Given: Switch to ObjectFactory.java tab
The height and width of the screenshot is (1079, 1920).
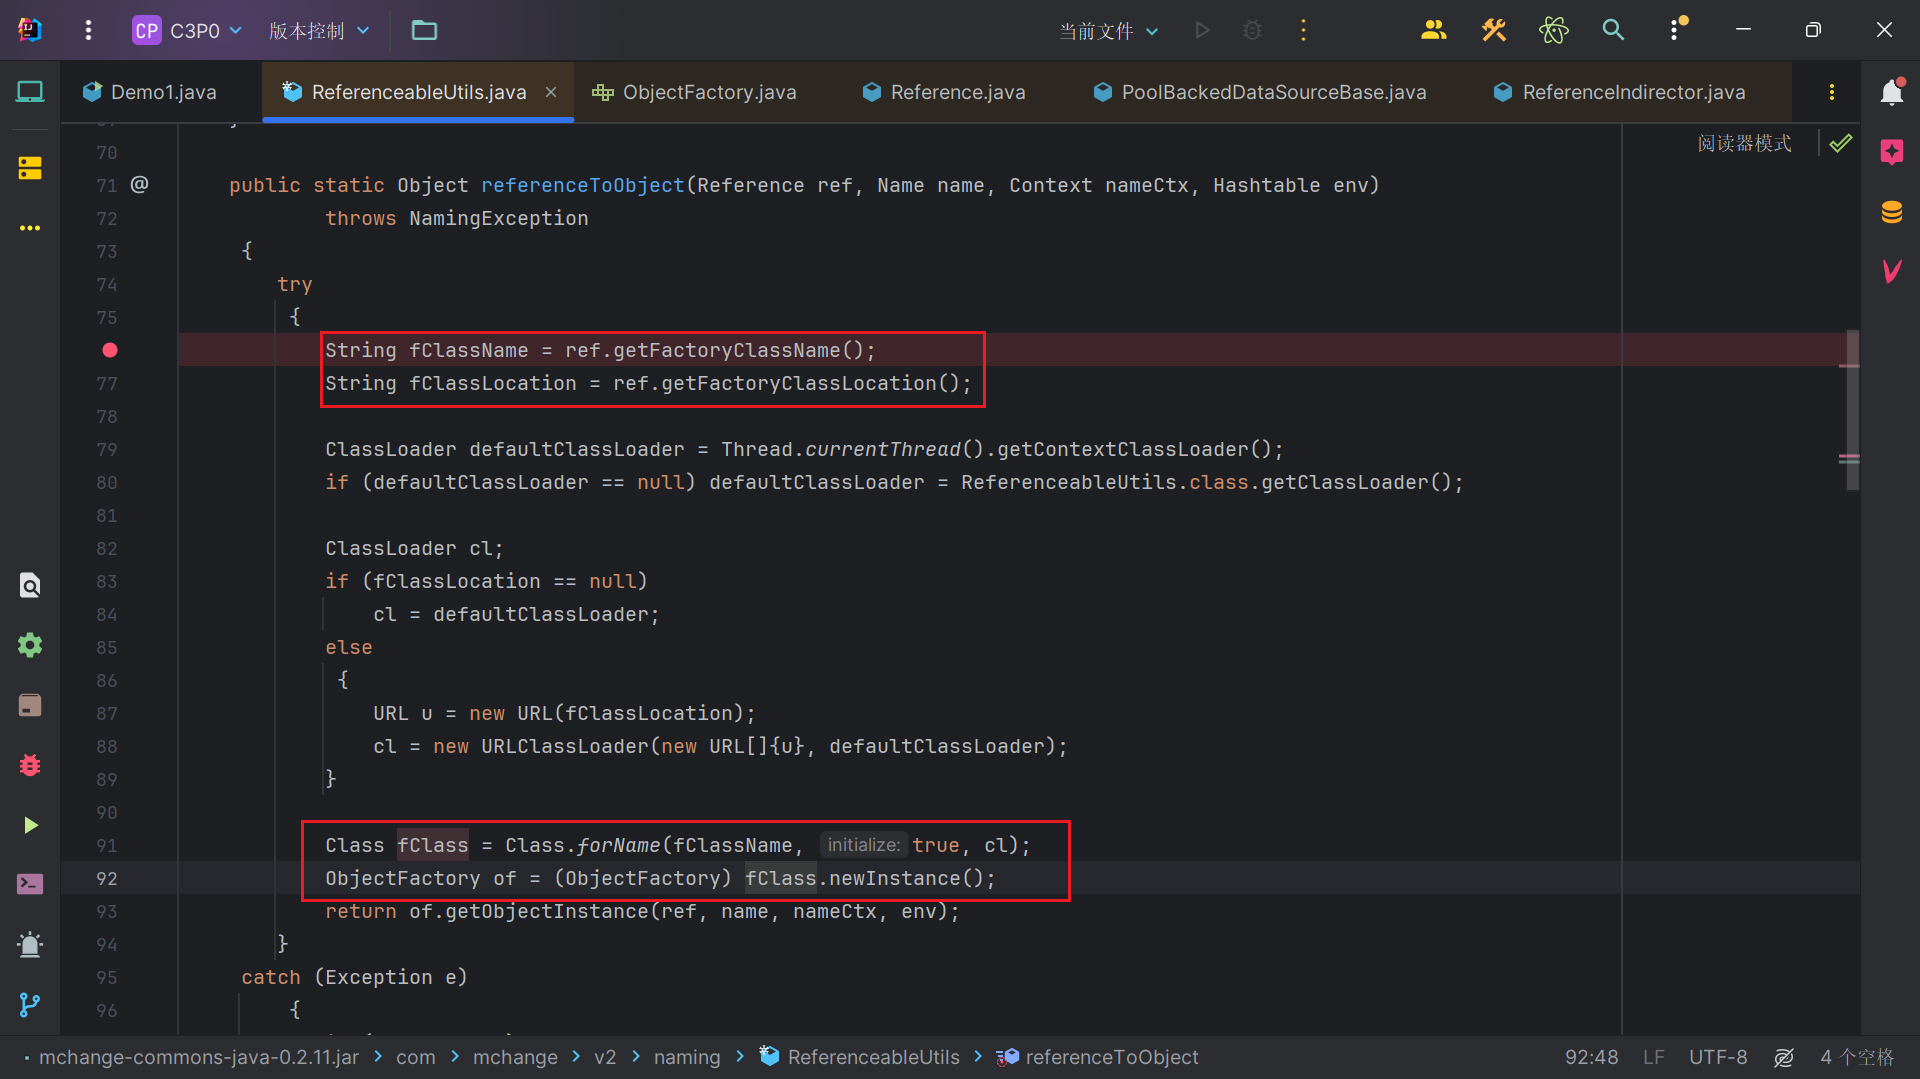Looking at the screenshot, I should 694,92.
